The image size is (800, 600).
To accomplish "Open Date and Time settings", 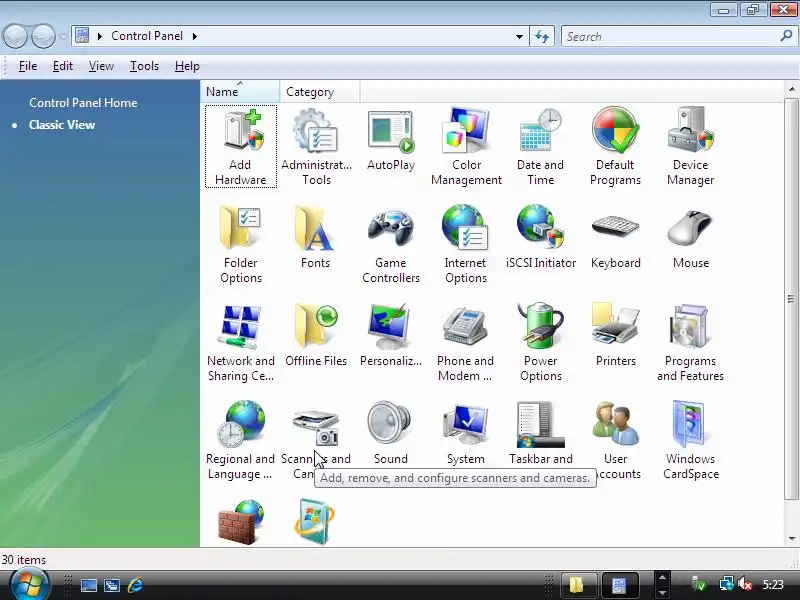I will 540,147.
